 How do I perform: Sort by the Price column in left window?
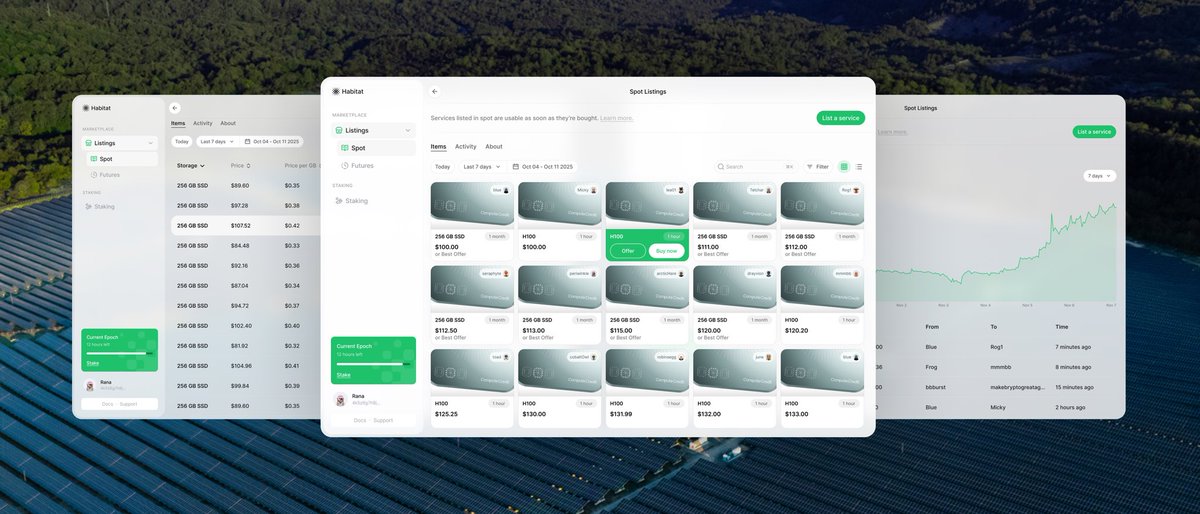coord(240,165)
